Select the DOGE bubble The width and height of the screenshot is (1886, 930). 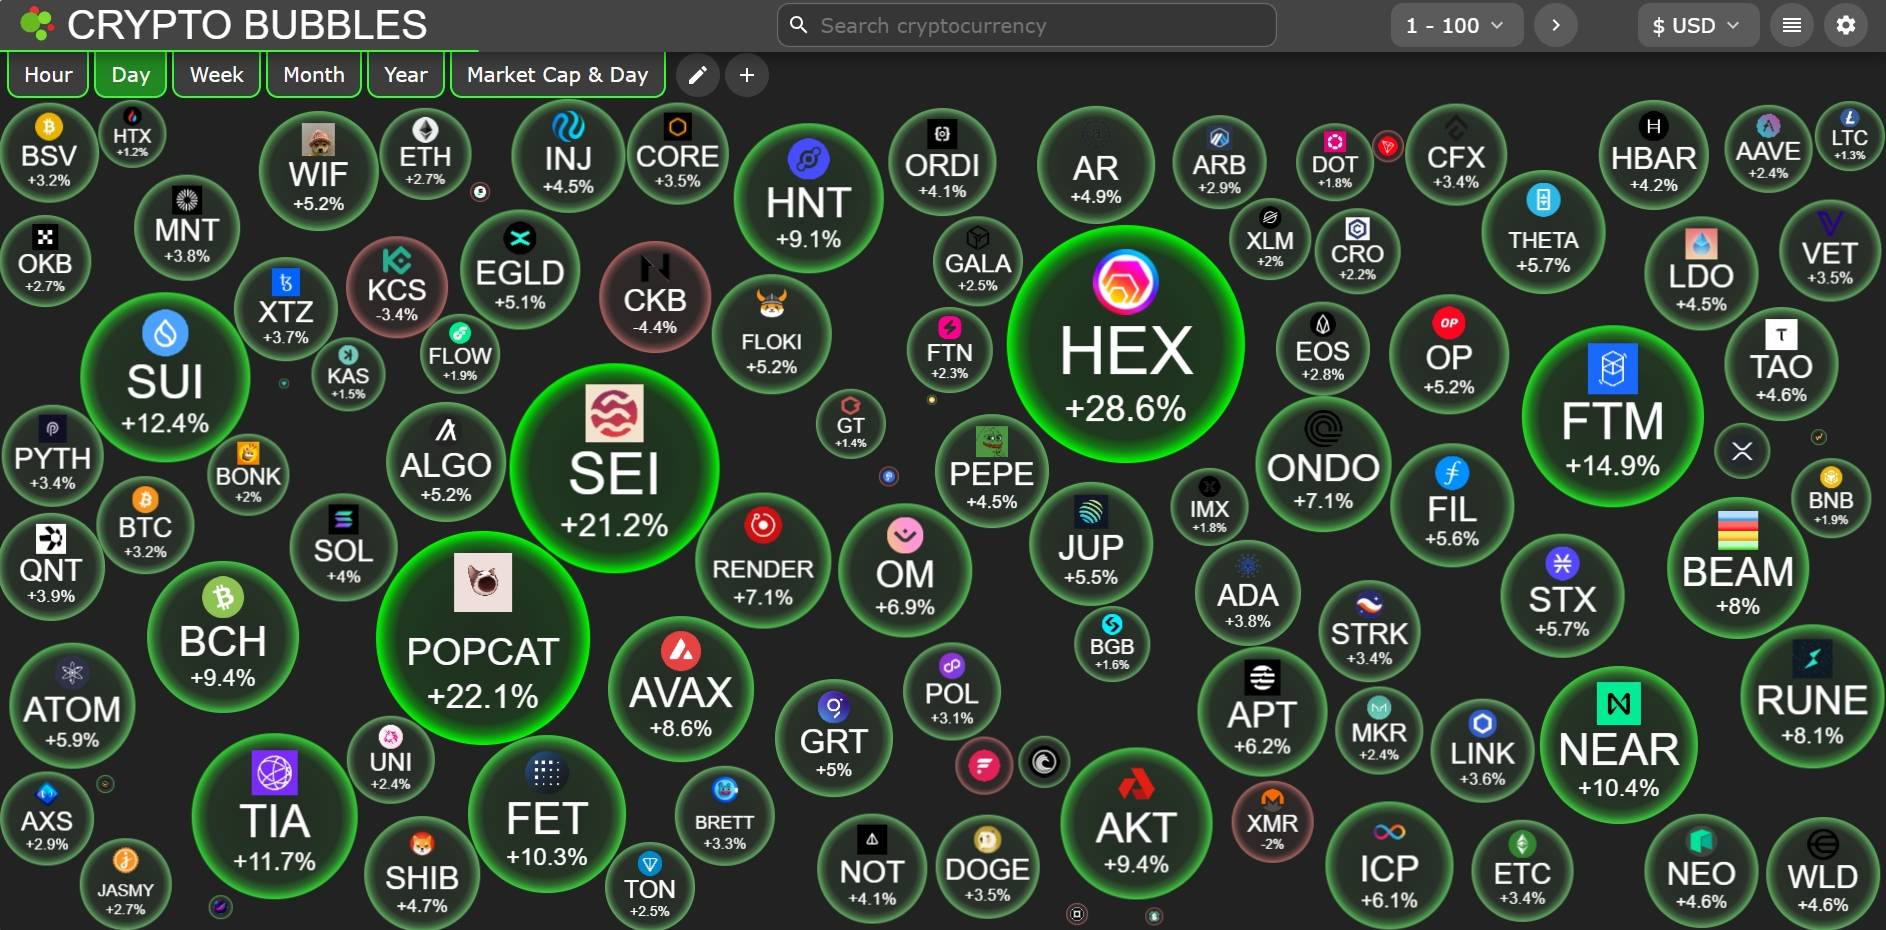(x=987, y=866)
